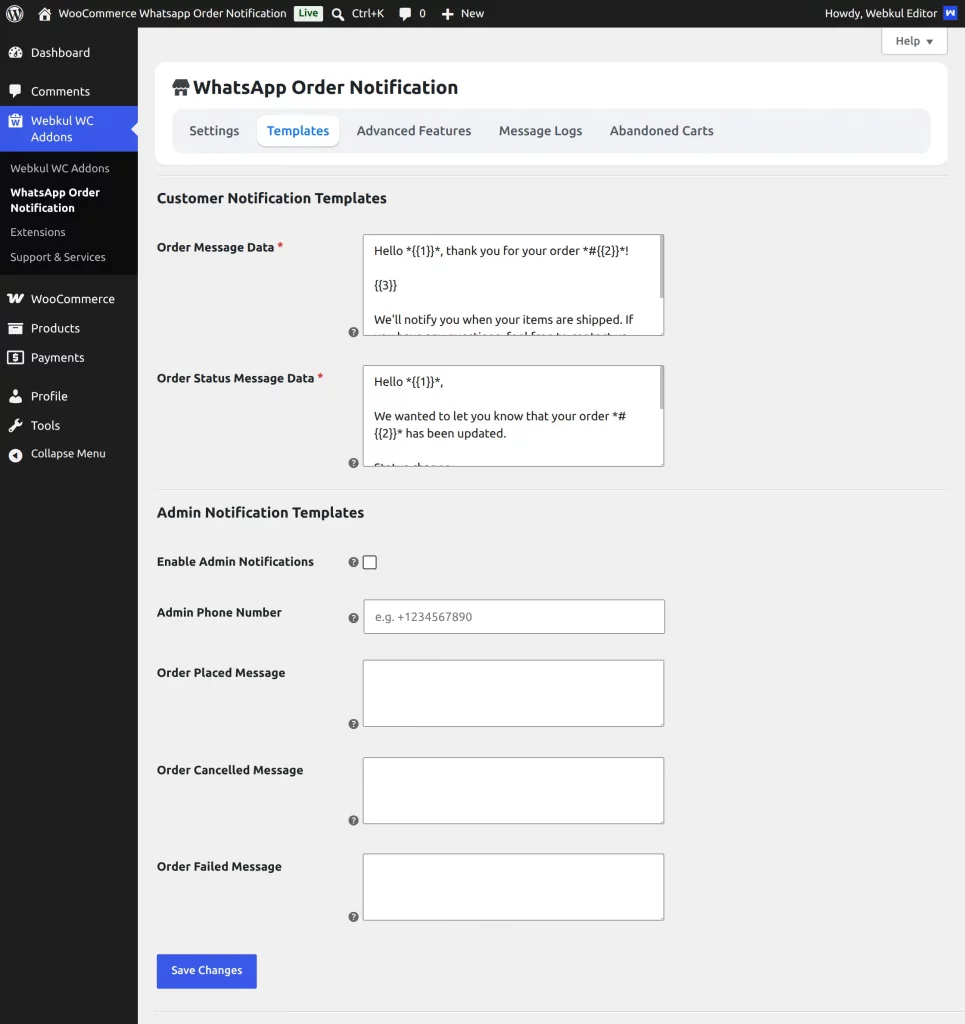This screenshot has height=1024, width=965.
Task: Open the comments bubble in the admin bar
Action: (405, 14)
